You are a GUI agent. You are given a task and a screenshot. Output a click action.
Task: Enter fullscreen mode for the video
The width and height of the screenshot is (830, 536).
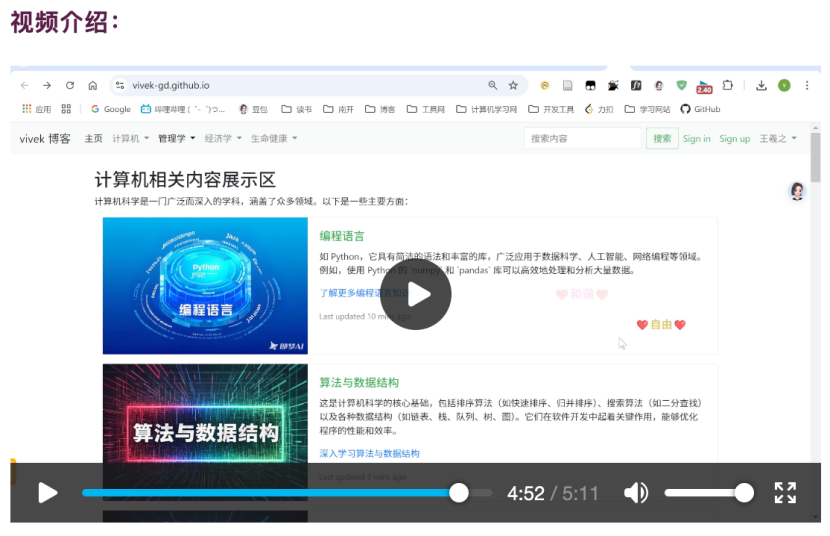785,493
